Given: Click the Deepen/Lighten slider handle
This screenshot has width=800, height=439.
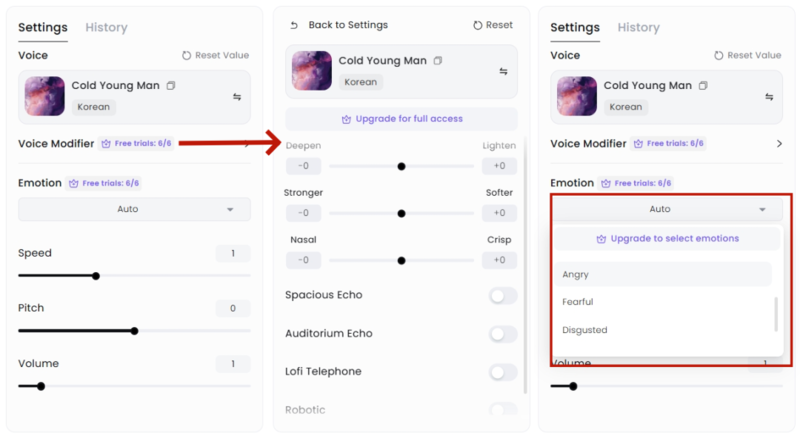Looking at the screenshot, I should (x=402, y=166).
